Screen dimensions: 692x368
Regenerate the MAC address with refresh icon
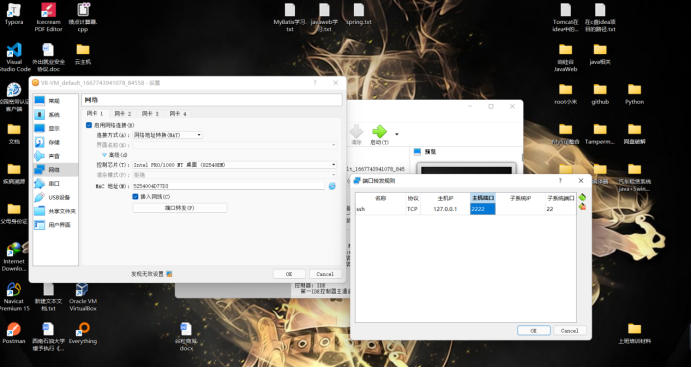332,186
